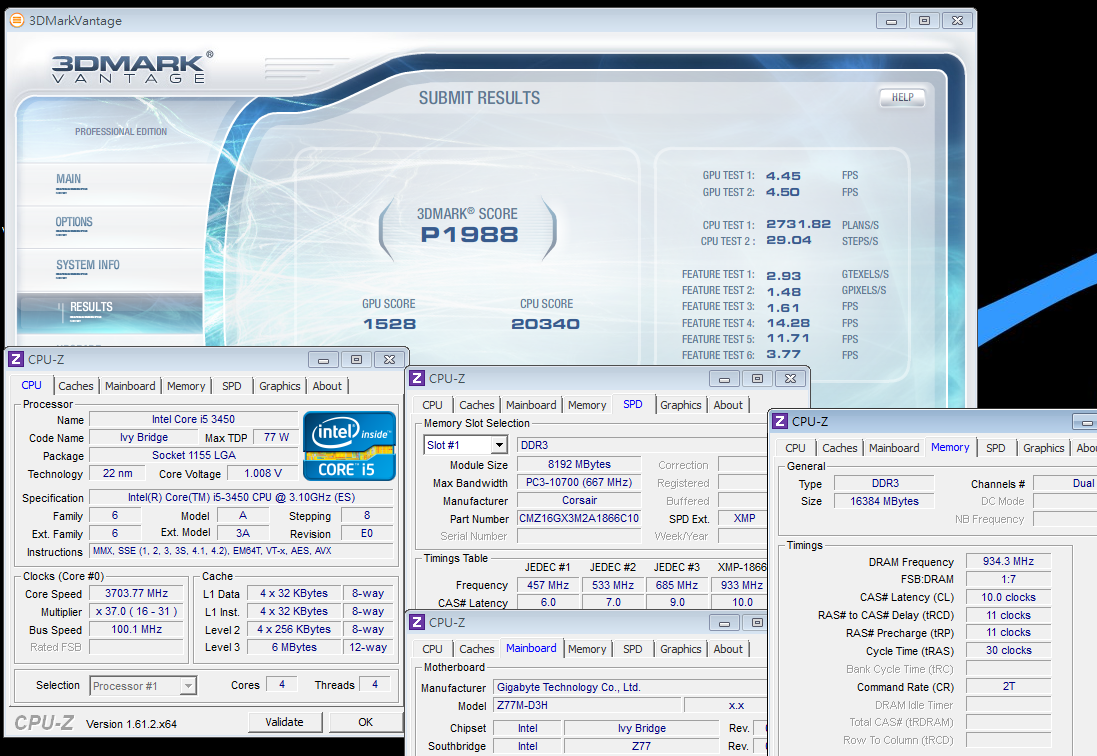This screenshot has height=756, width=1097.
Task: Click the Validate button in CPU-Z
Action: pyautogui.click(x=284, y=722)
